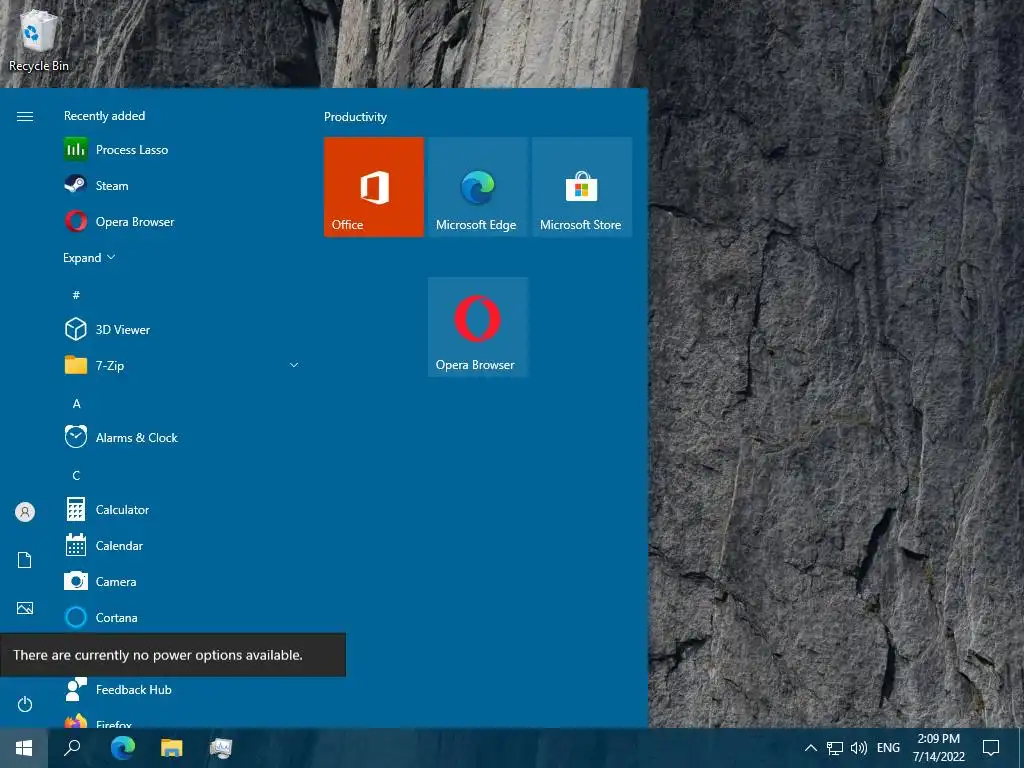Open the user account icon
The width and height of the screenshot is (1024, 768).
[25, 512]
